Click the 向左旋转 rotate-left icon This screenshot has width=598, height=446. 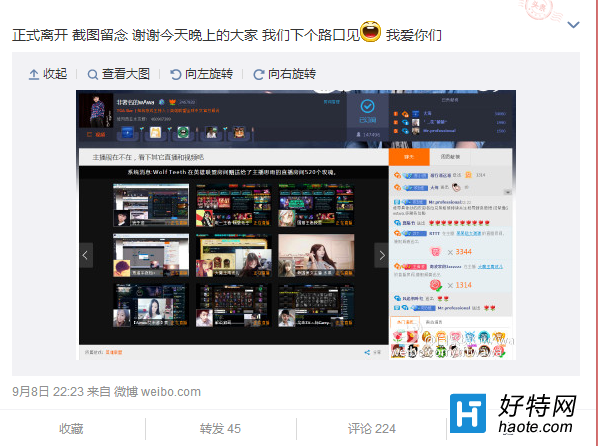(x=175, y=74)
